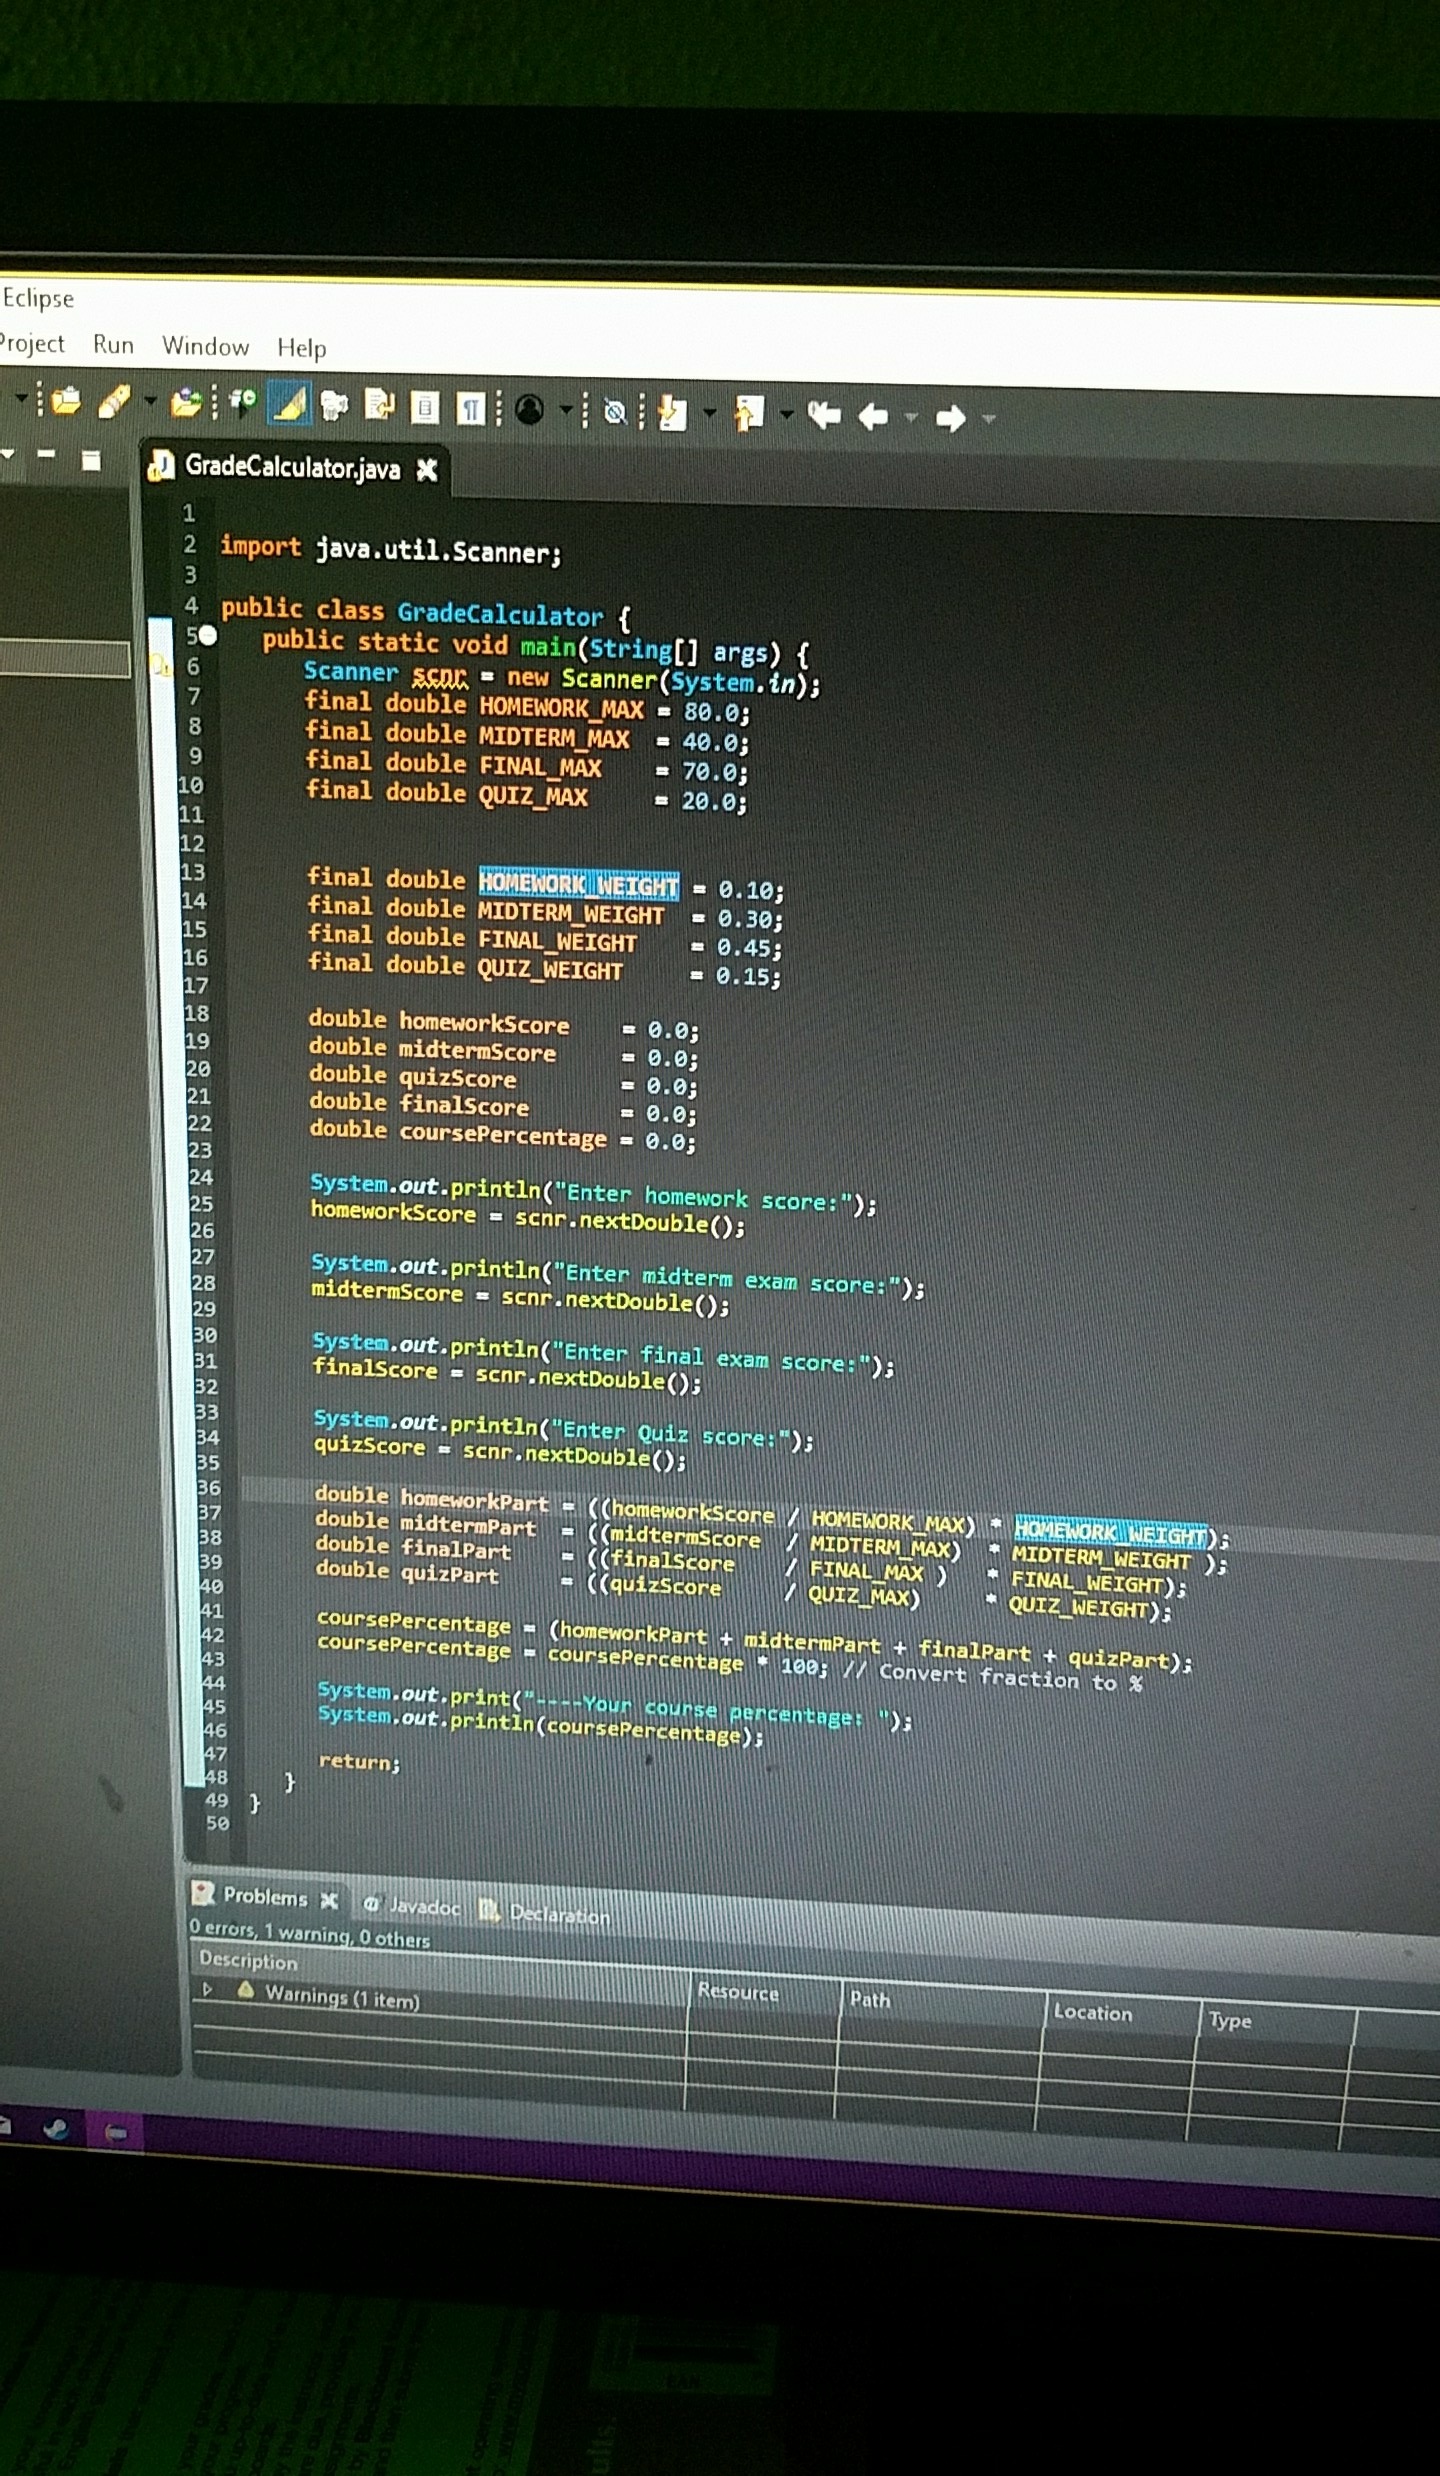1440x2476 pixels.
Task: Click the Search flashlight icon in toolbar
Action: tap(115, 402)
